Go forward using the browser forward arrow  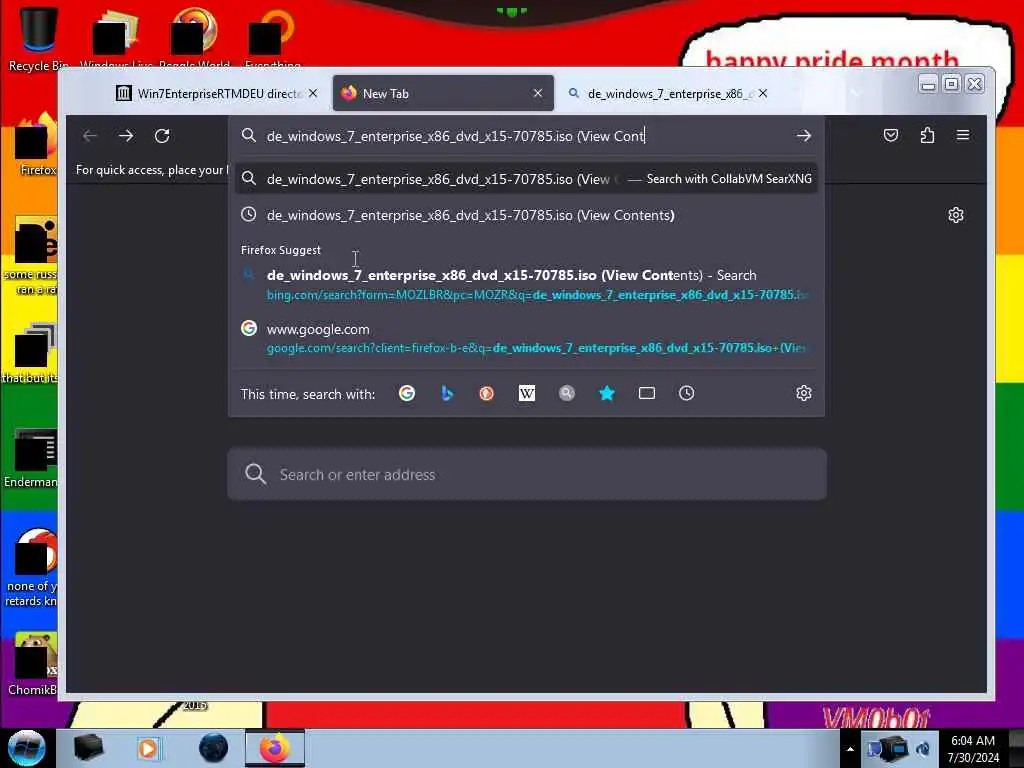coord(126,136)
